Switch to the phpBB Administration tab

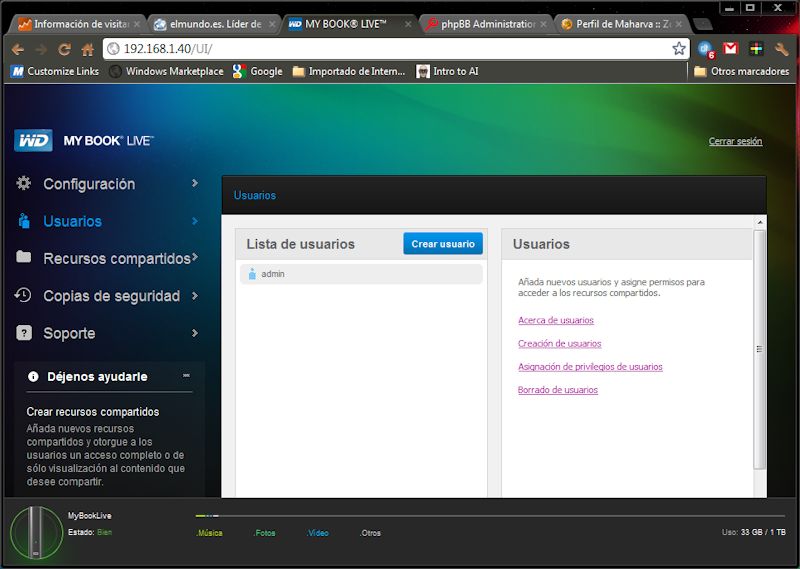point(486,24)
